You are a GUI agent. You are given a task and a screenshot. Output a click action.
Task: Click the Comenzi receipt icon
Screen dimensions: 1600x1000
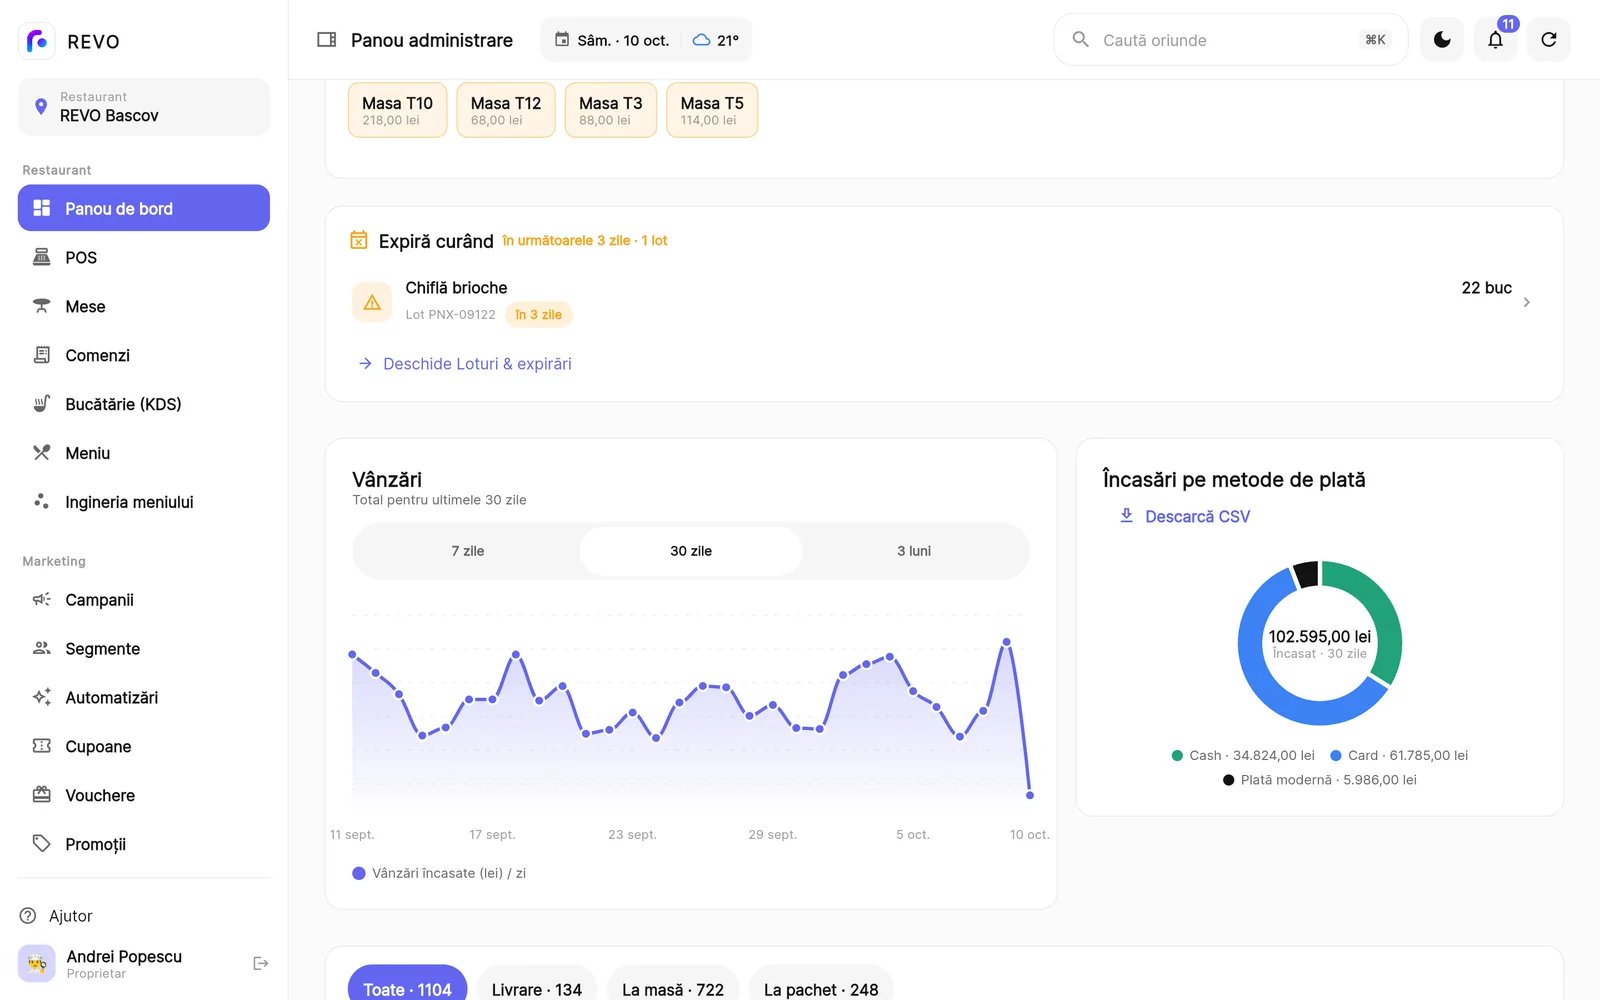(41, 355)
